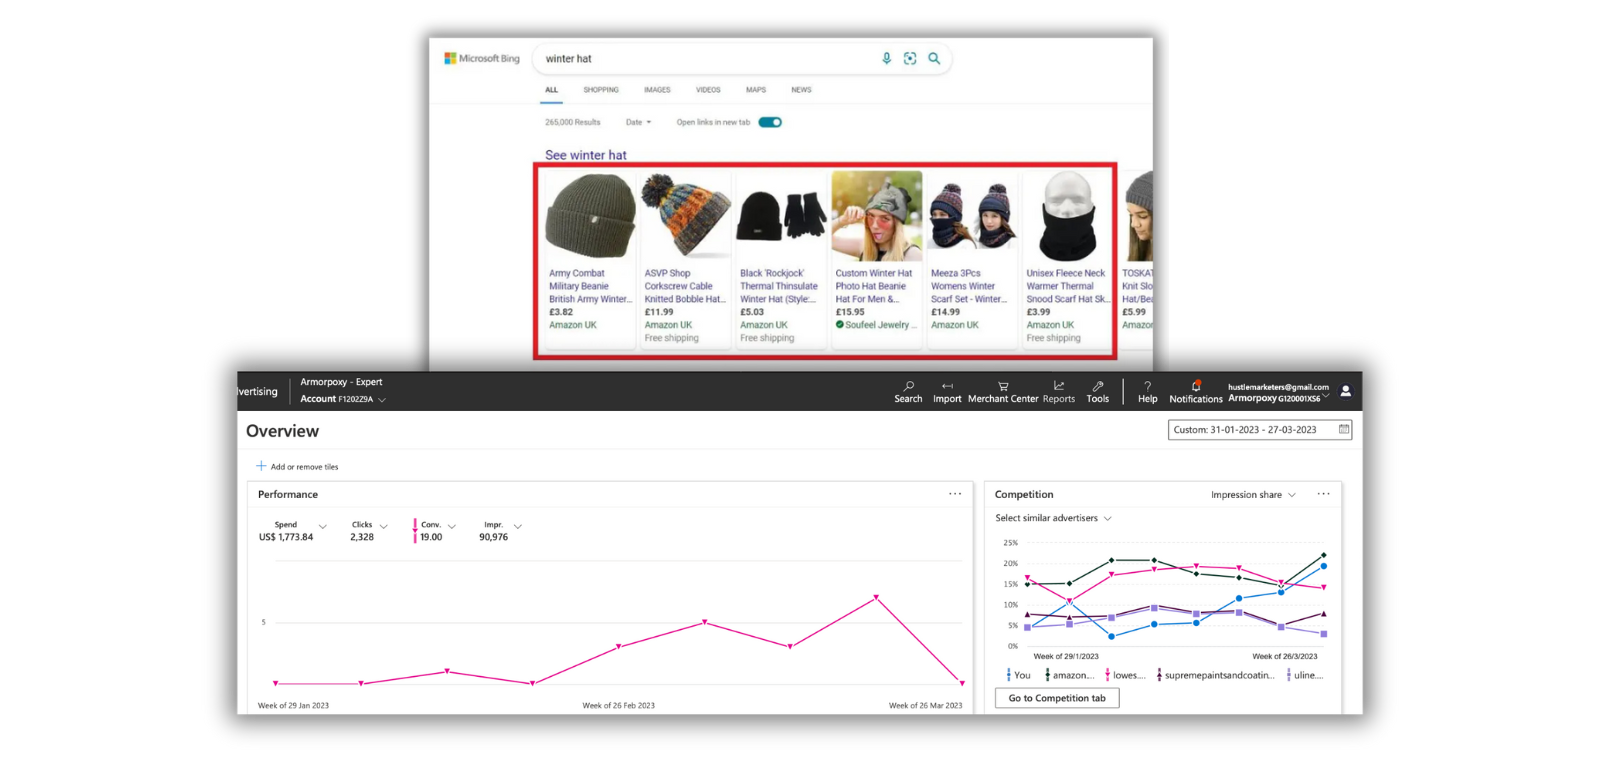Toggle the lowes series in Competition legend
The height and width of the screenshot is (768, 1600).
click(x=1125, y=675)
